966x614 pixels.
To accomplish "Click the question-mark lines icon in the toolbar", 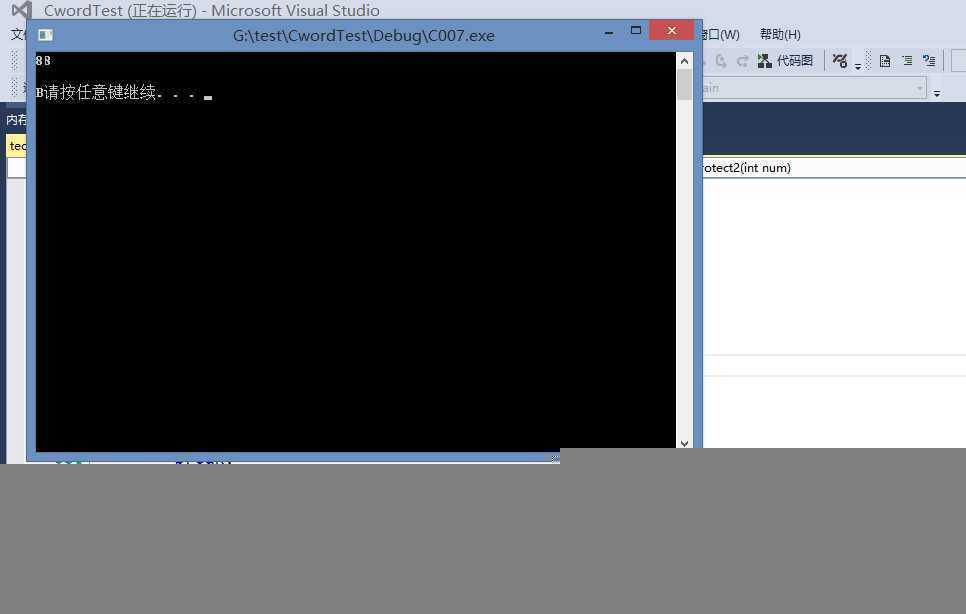I will [929, 60].
